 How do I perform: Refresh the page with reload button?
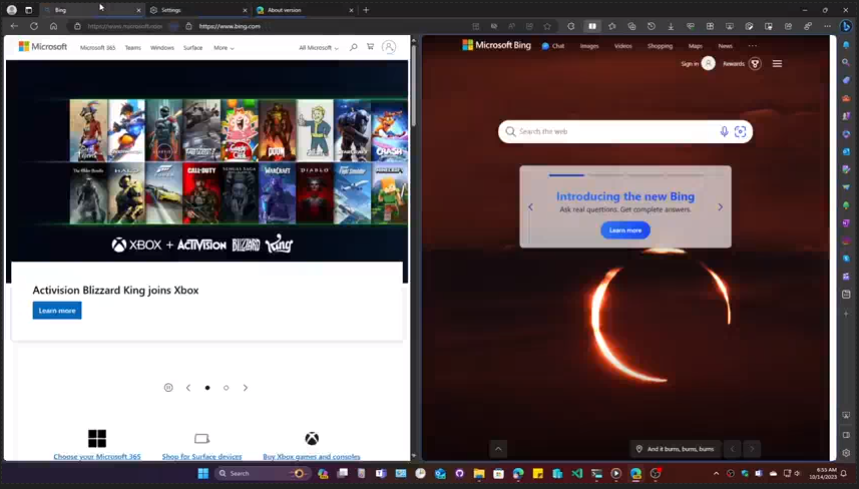(33, 26)
